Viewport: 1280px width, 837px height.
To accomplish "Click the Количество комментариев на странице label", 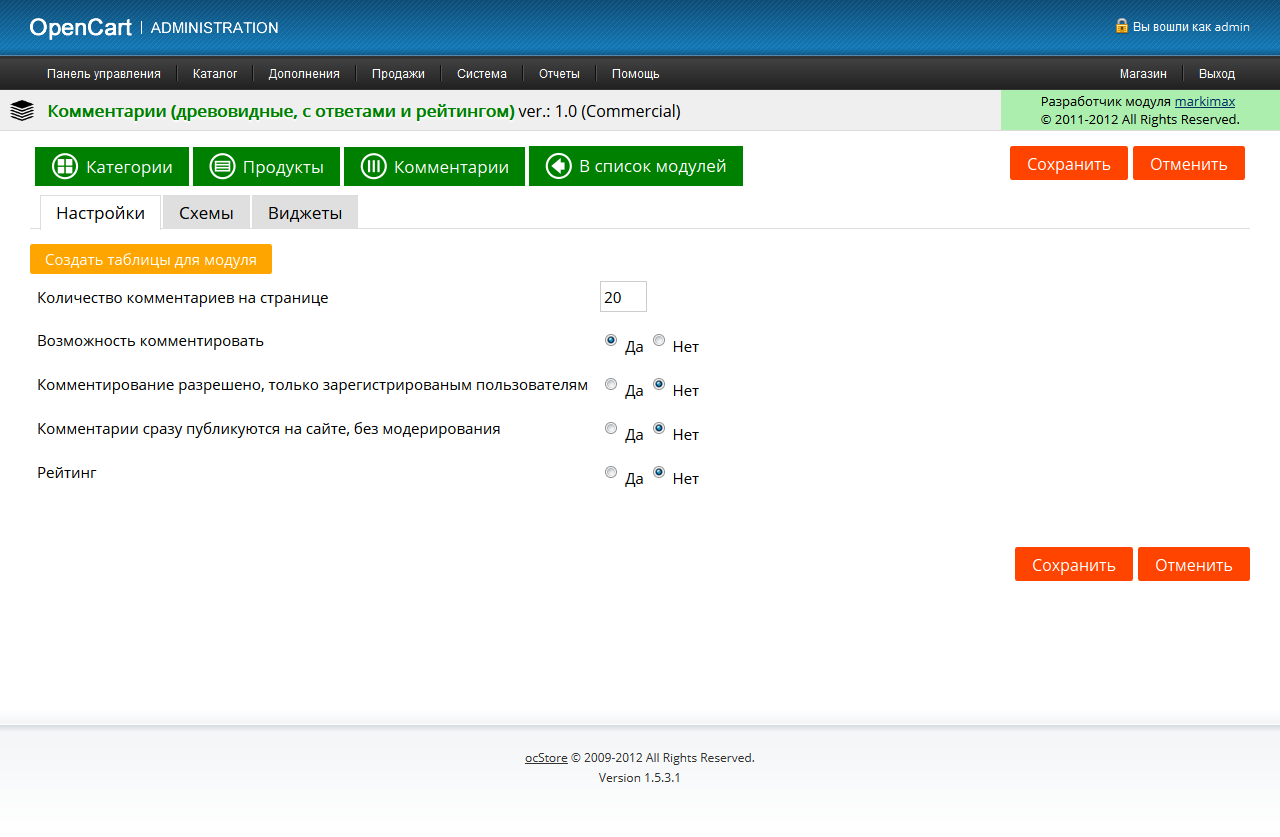I will click(183, 297).
